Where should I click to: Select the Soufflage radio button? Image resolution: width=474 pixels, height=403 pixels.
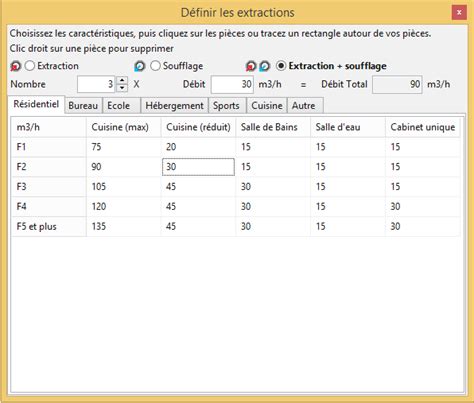coord(155,66)
